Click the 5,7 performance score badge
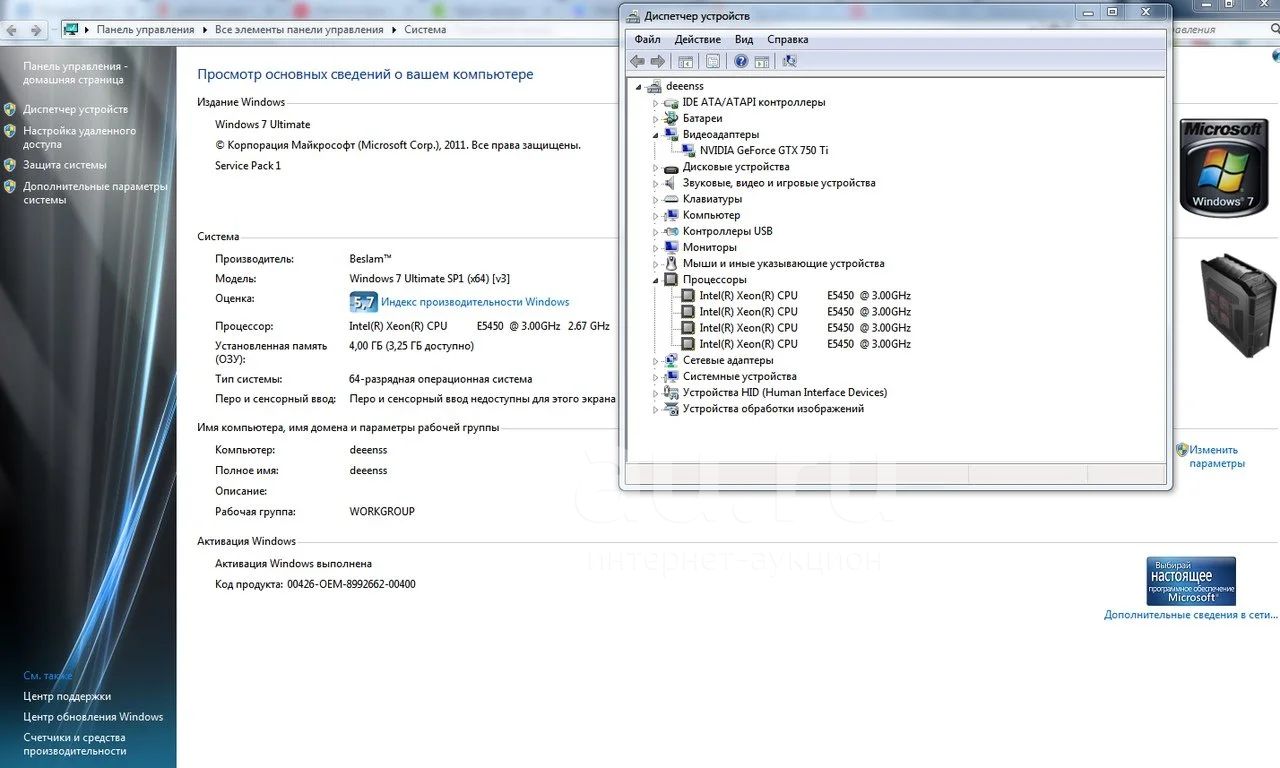 (x=363, y=302)
